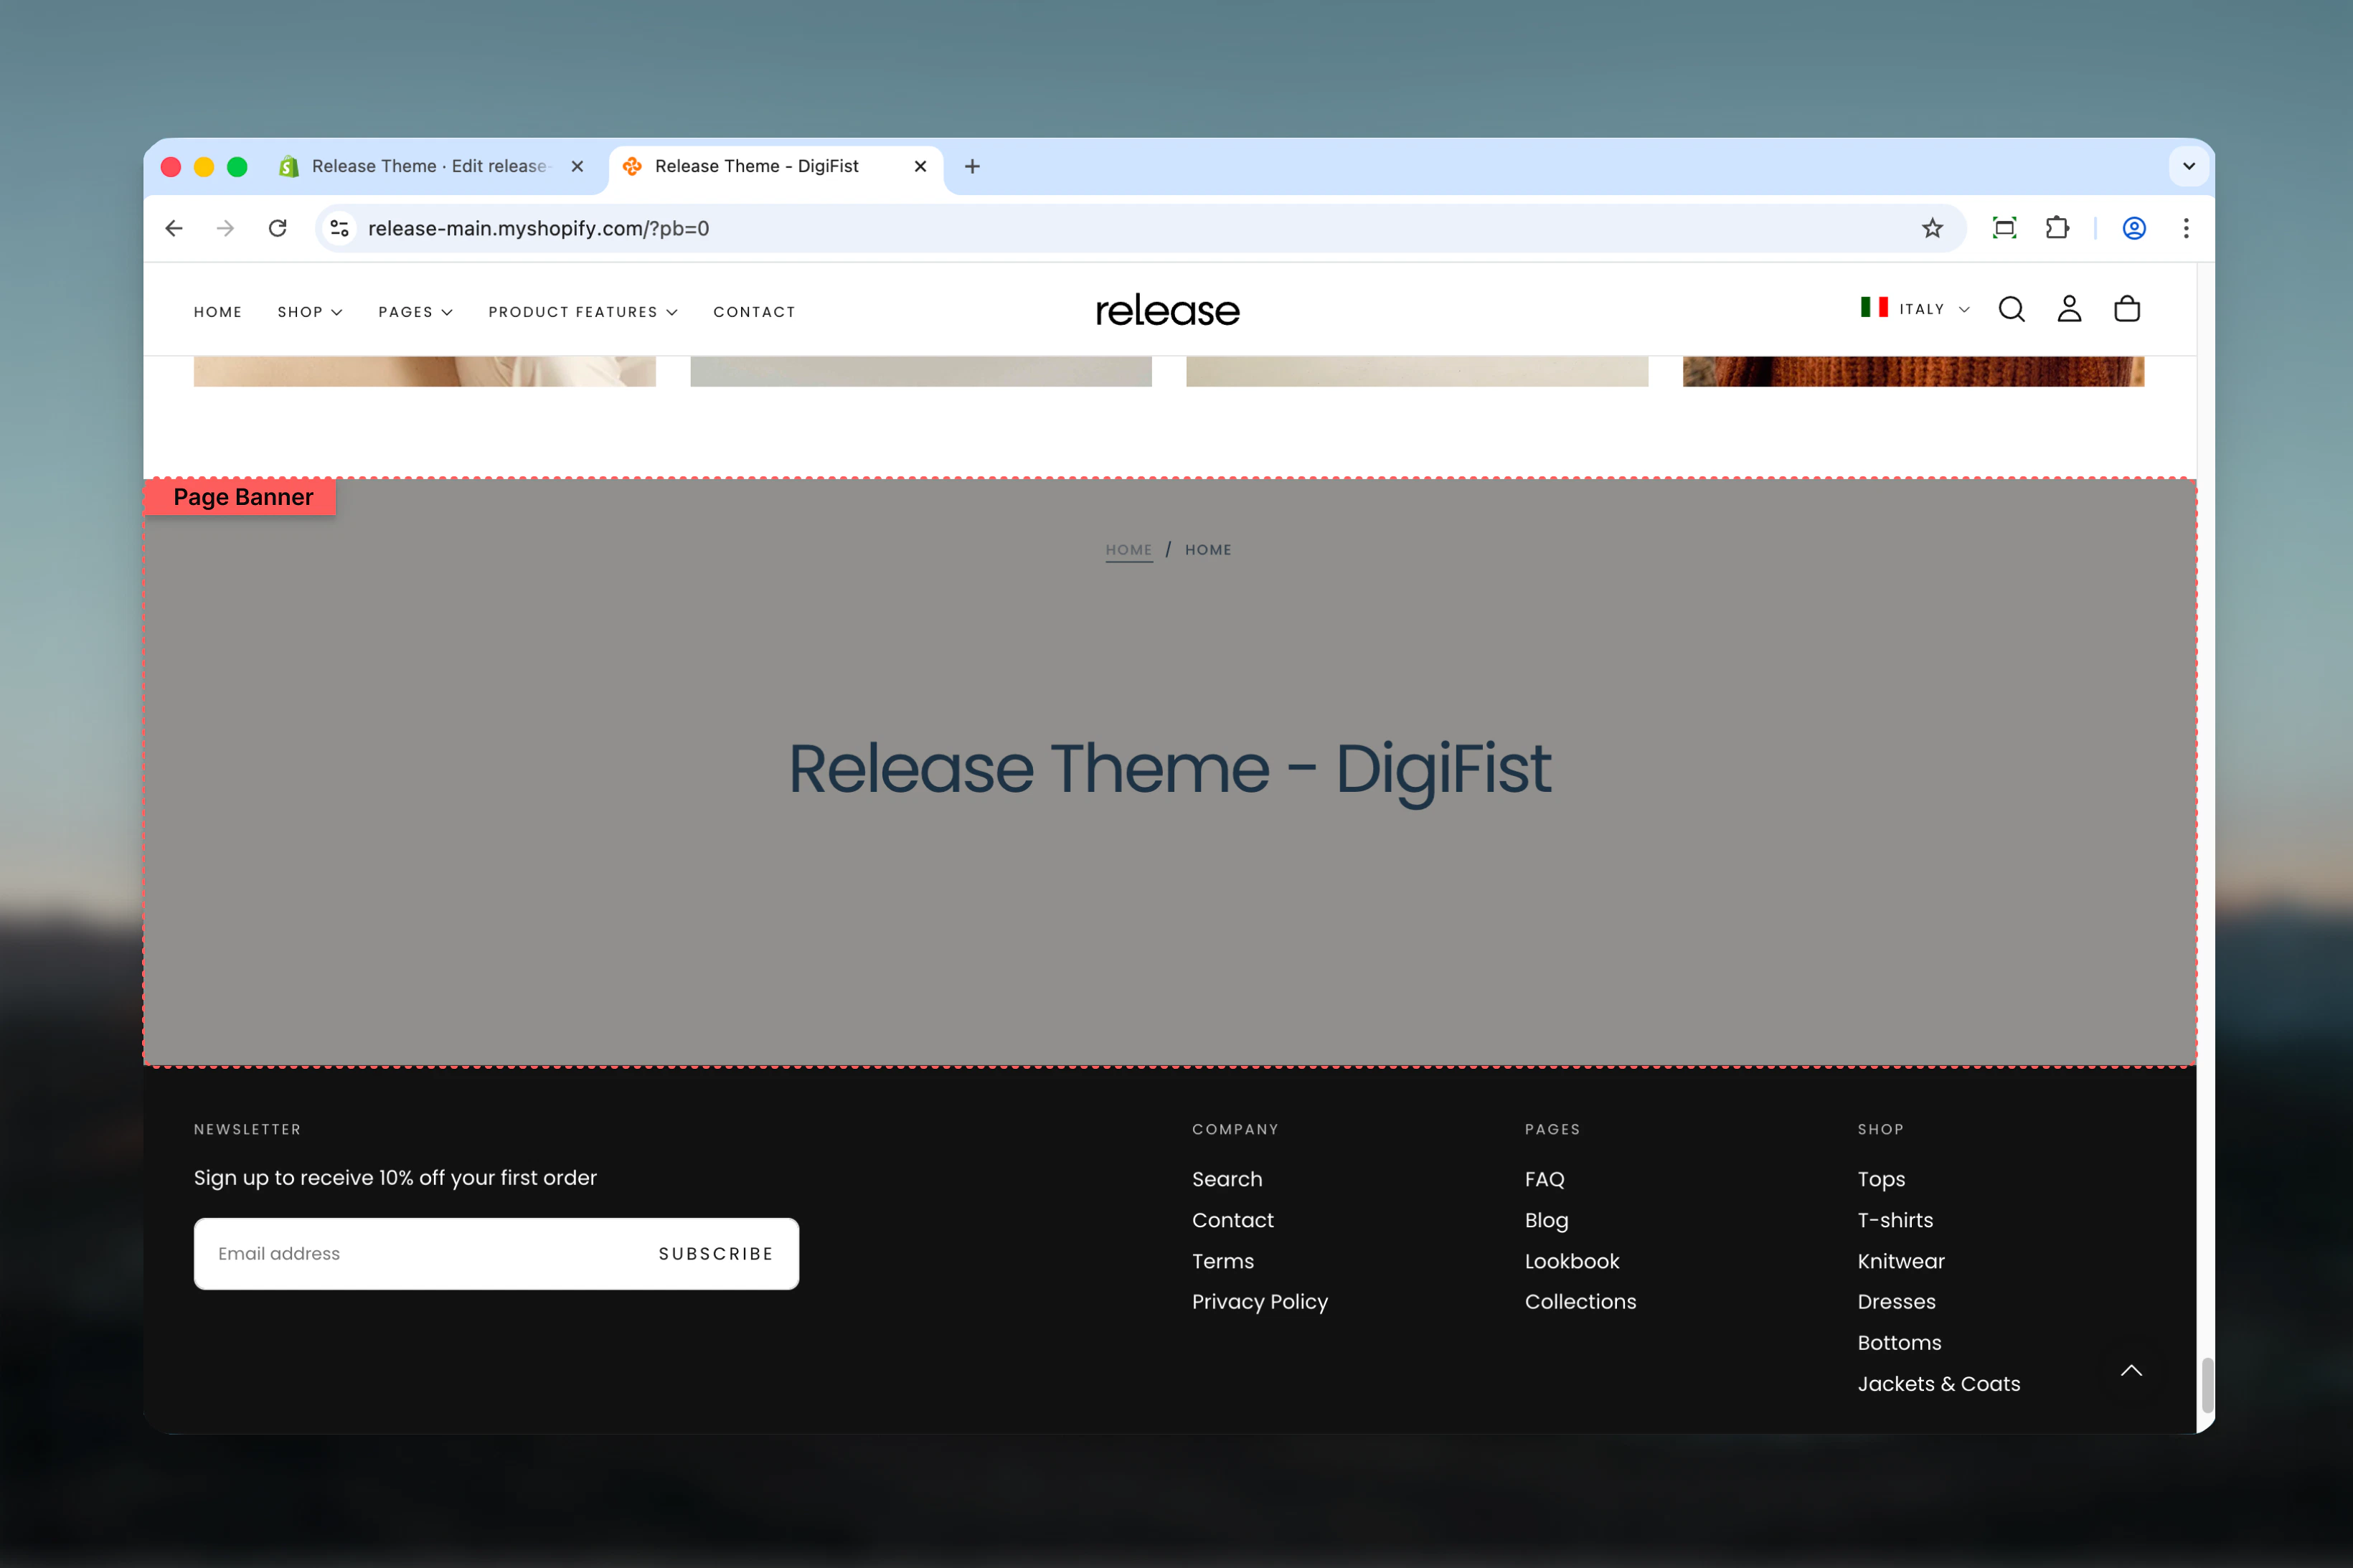Click the Italy flag icon
Image resolution: width=2353 pixels, height=1568 pixels.
(x=1874, y=307)
